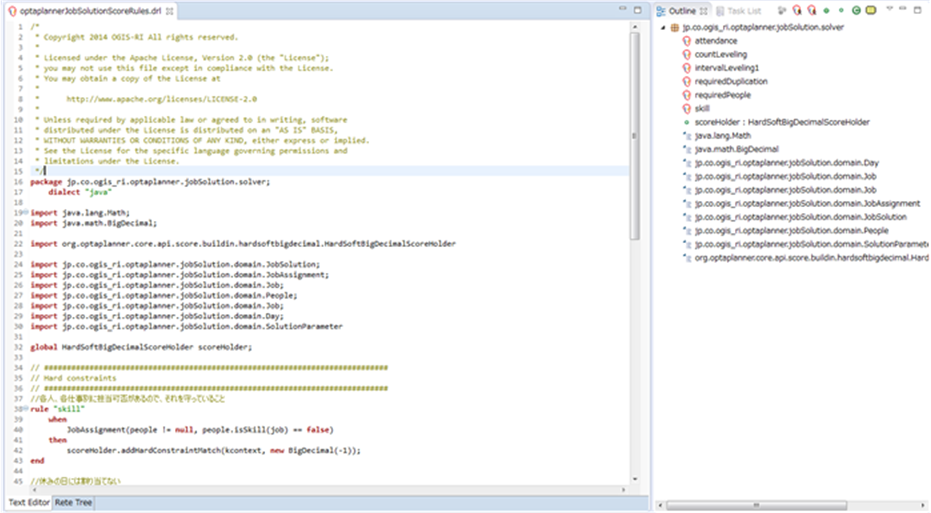Click the dialect "java" line
This screenshot has width=931, height=513.
coord(80,192)
